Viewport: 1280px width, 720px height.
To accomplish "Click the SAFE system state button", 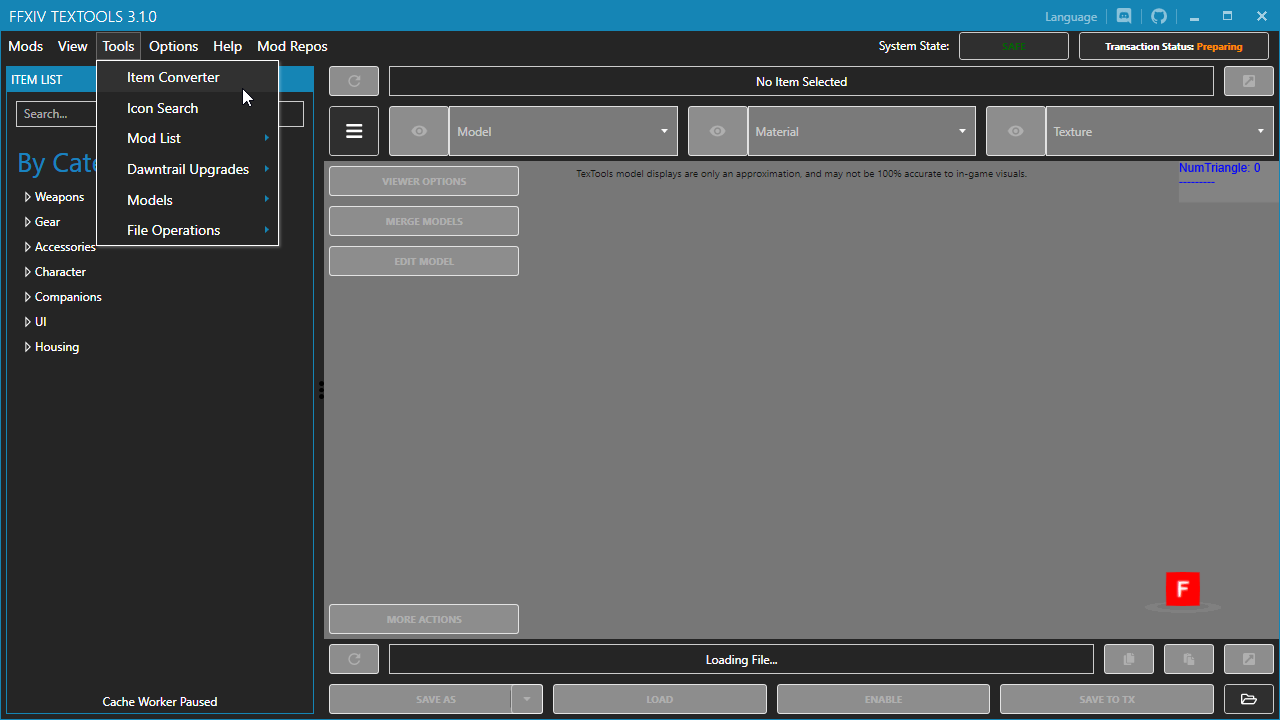I will [x=1014, y=46].
